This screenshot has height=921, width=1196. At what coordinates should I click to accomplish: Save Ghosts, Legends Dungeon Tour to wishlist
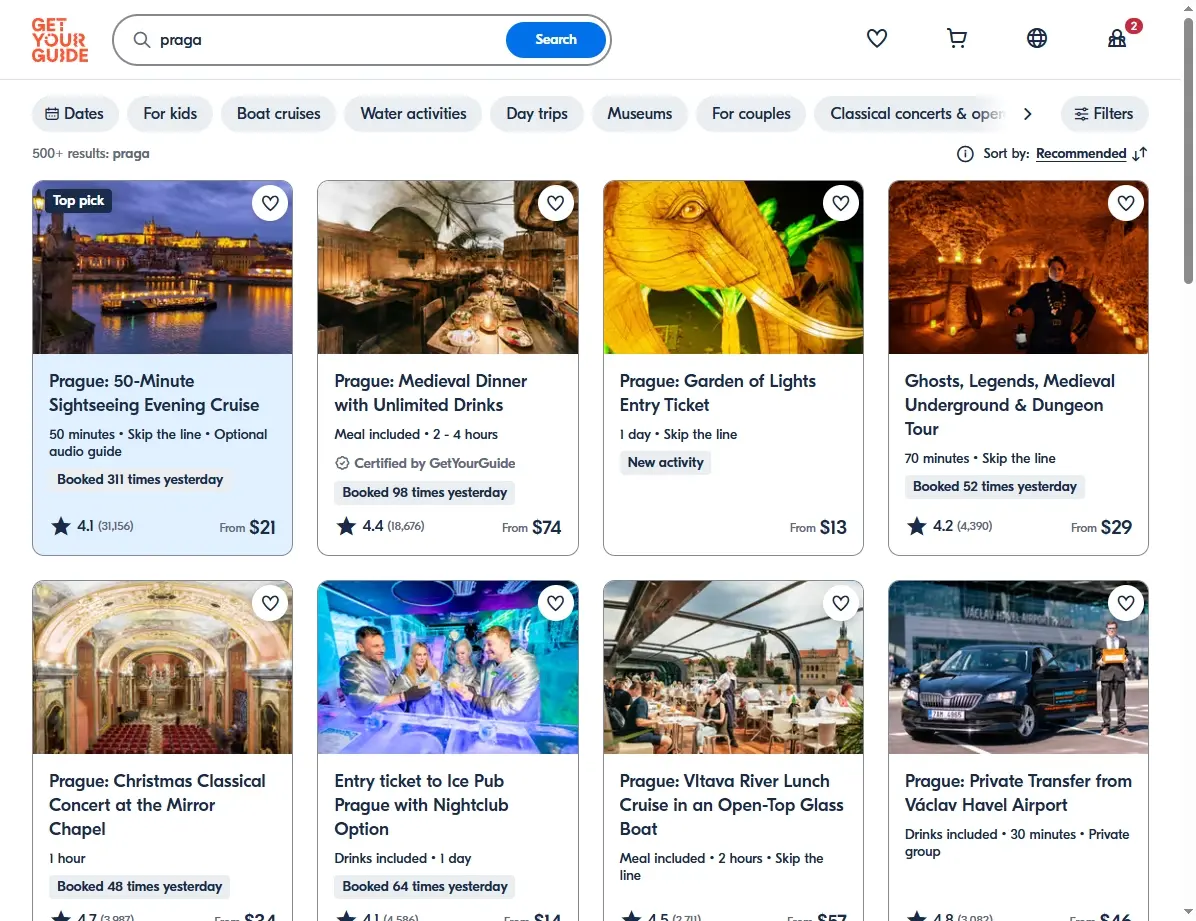[x=1126, y=203]
